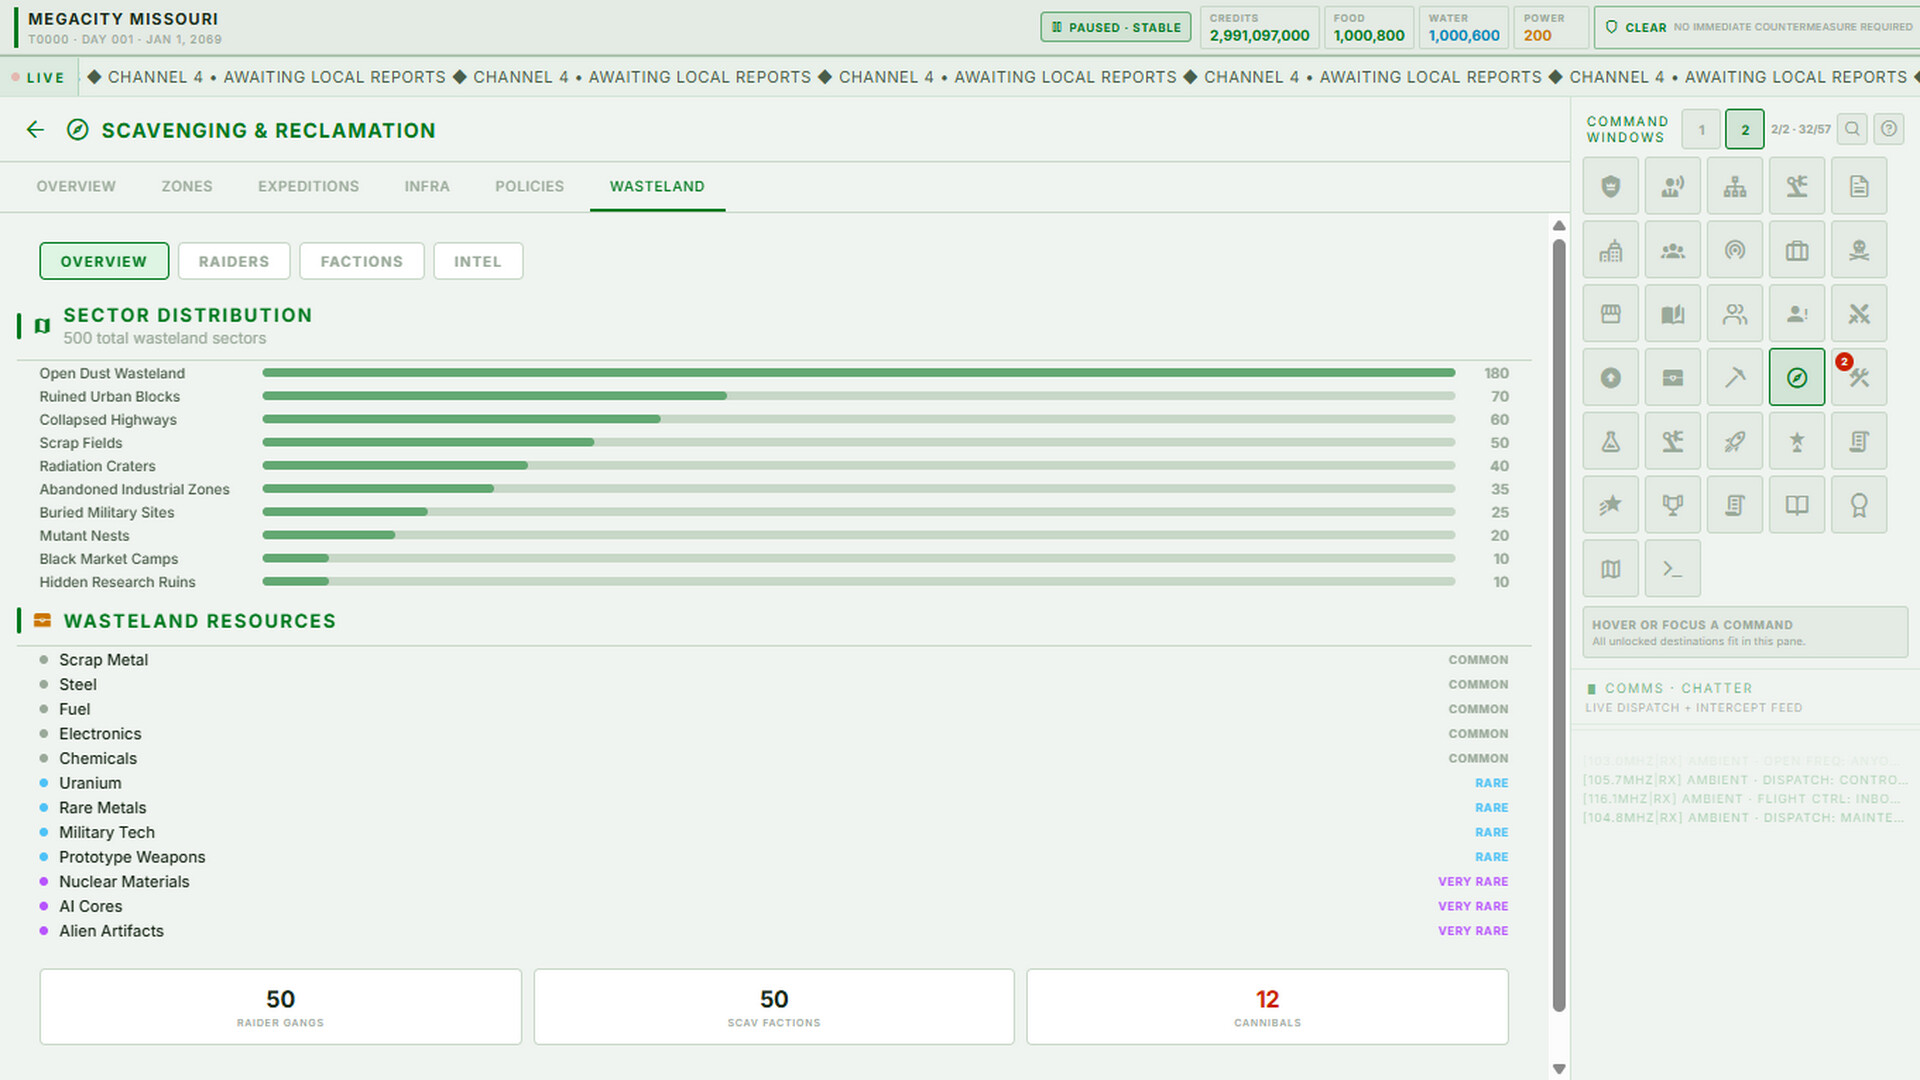The width and height of the screenshot is (1920, 1080).
Task: Go to the Infra tab
Action: (x=427, y=186)
